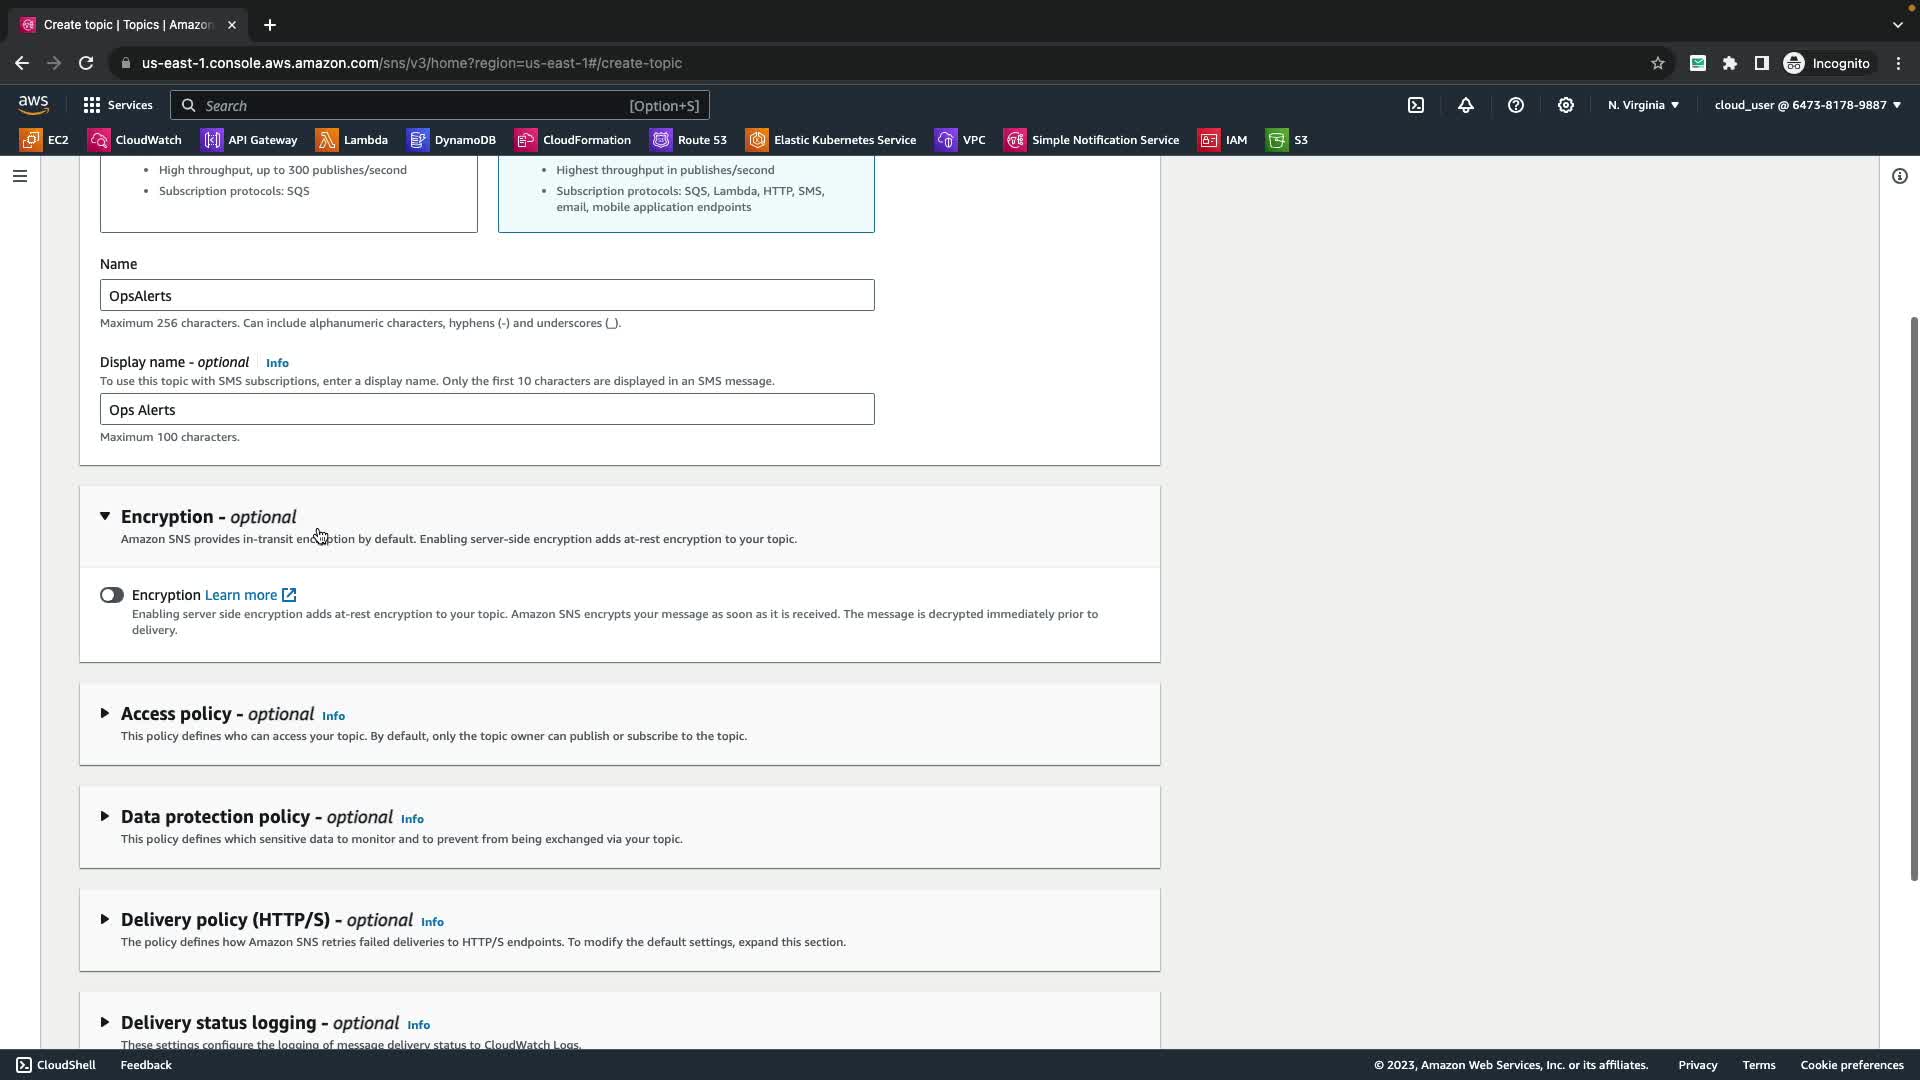Viewport: 1920px width, 1080px height.
Task: Open the DynamoDB shortcut in favorites bar
Action: [x=452, y=140]
